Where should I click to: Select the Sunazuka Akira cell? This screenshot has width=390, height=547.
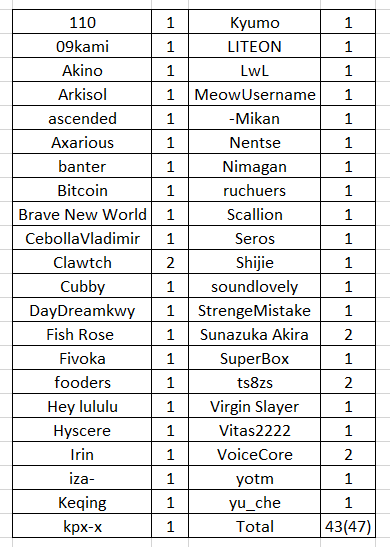(254, 334)
